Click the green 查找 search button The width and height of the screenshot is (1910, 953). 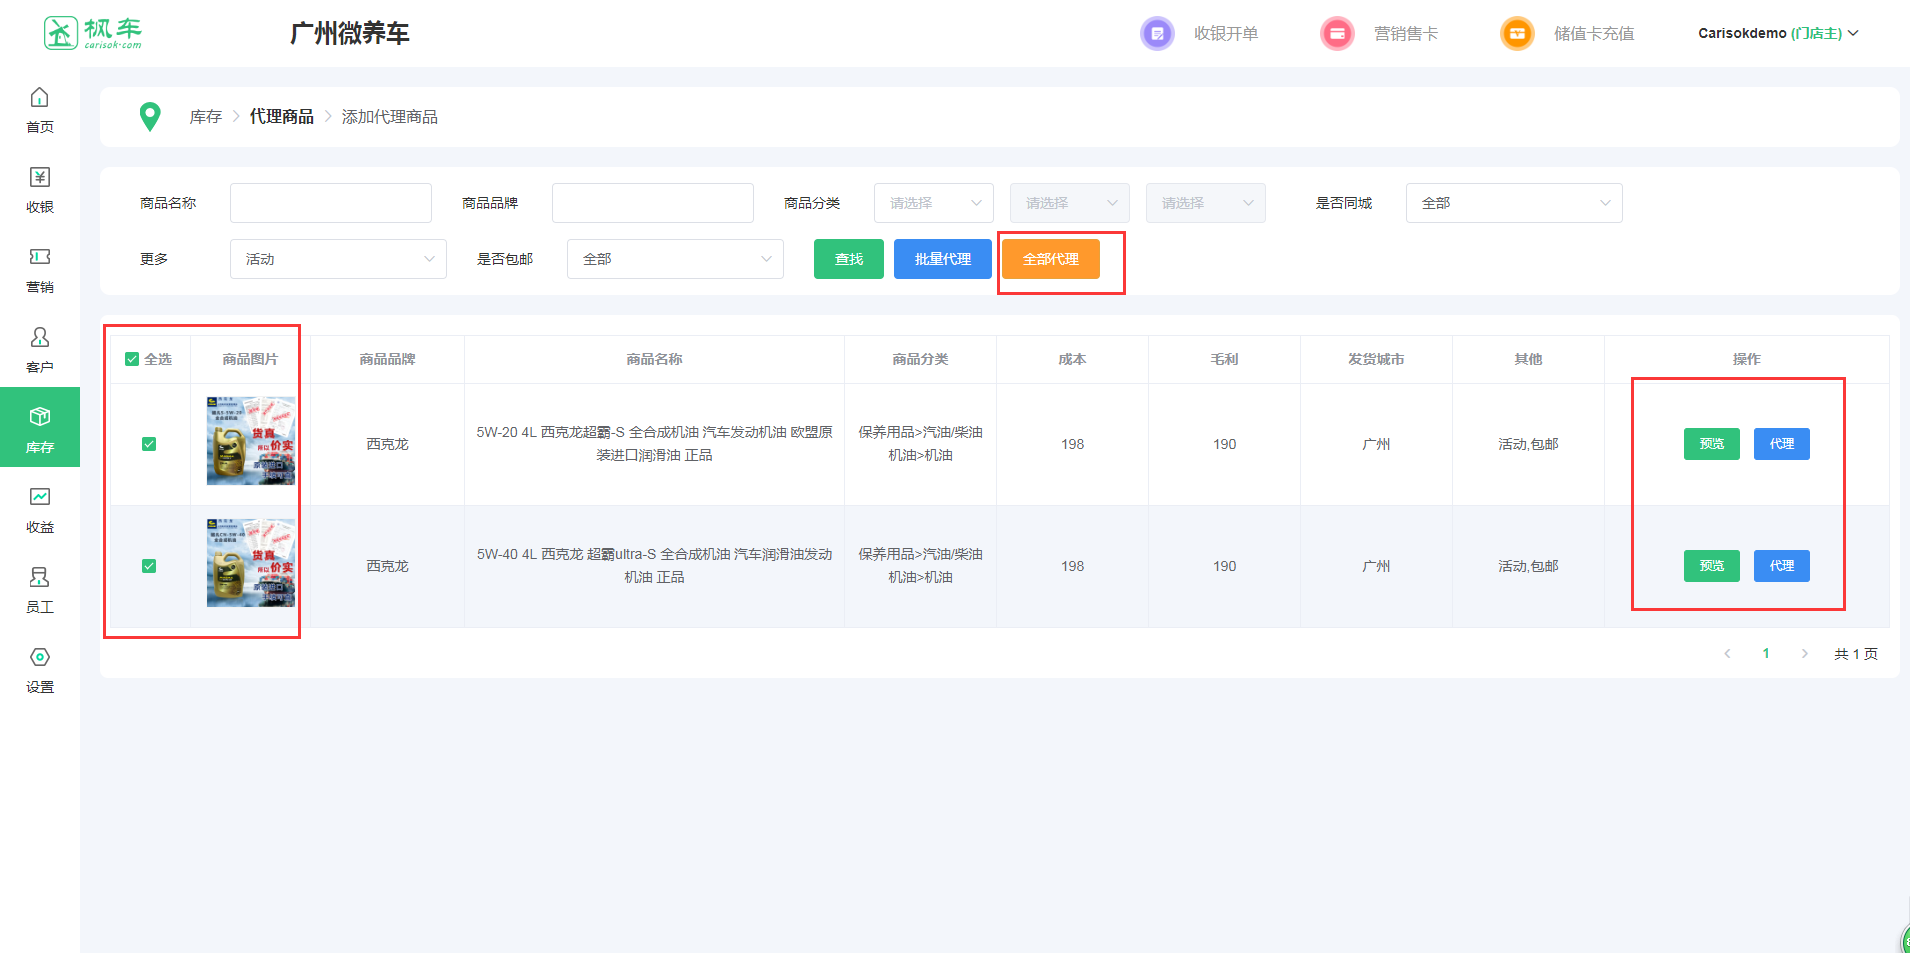point(848,259)
